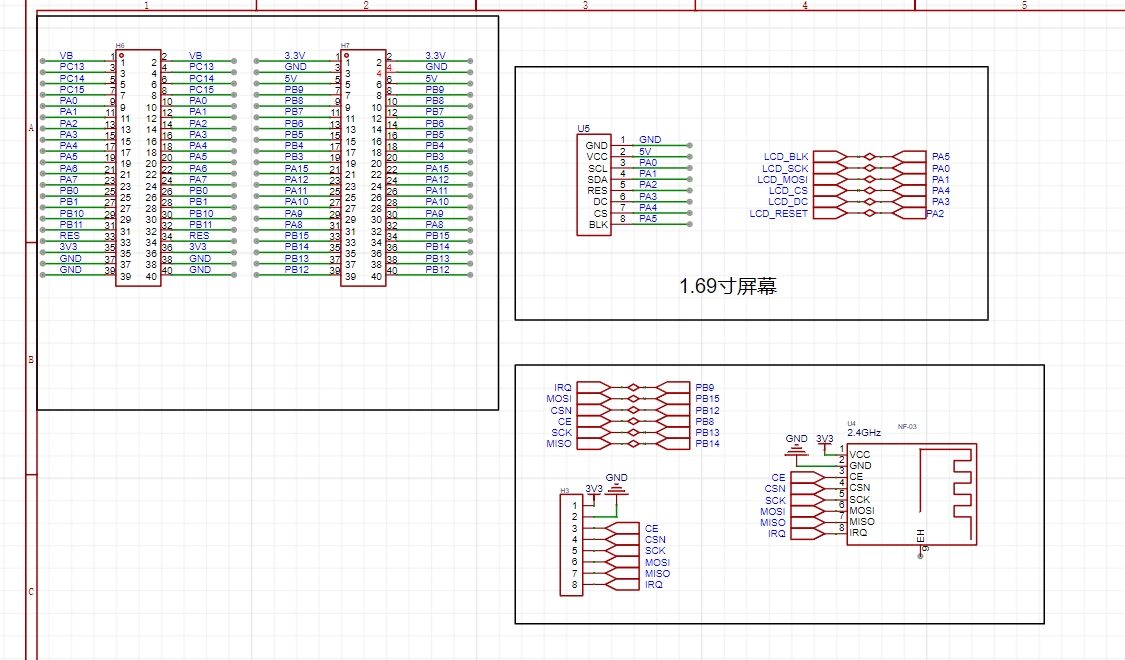Click the PA2 label beside the LCD_RESET port
The height and width of the screenshot is (660, 1125).
coord(936,214)
